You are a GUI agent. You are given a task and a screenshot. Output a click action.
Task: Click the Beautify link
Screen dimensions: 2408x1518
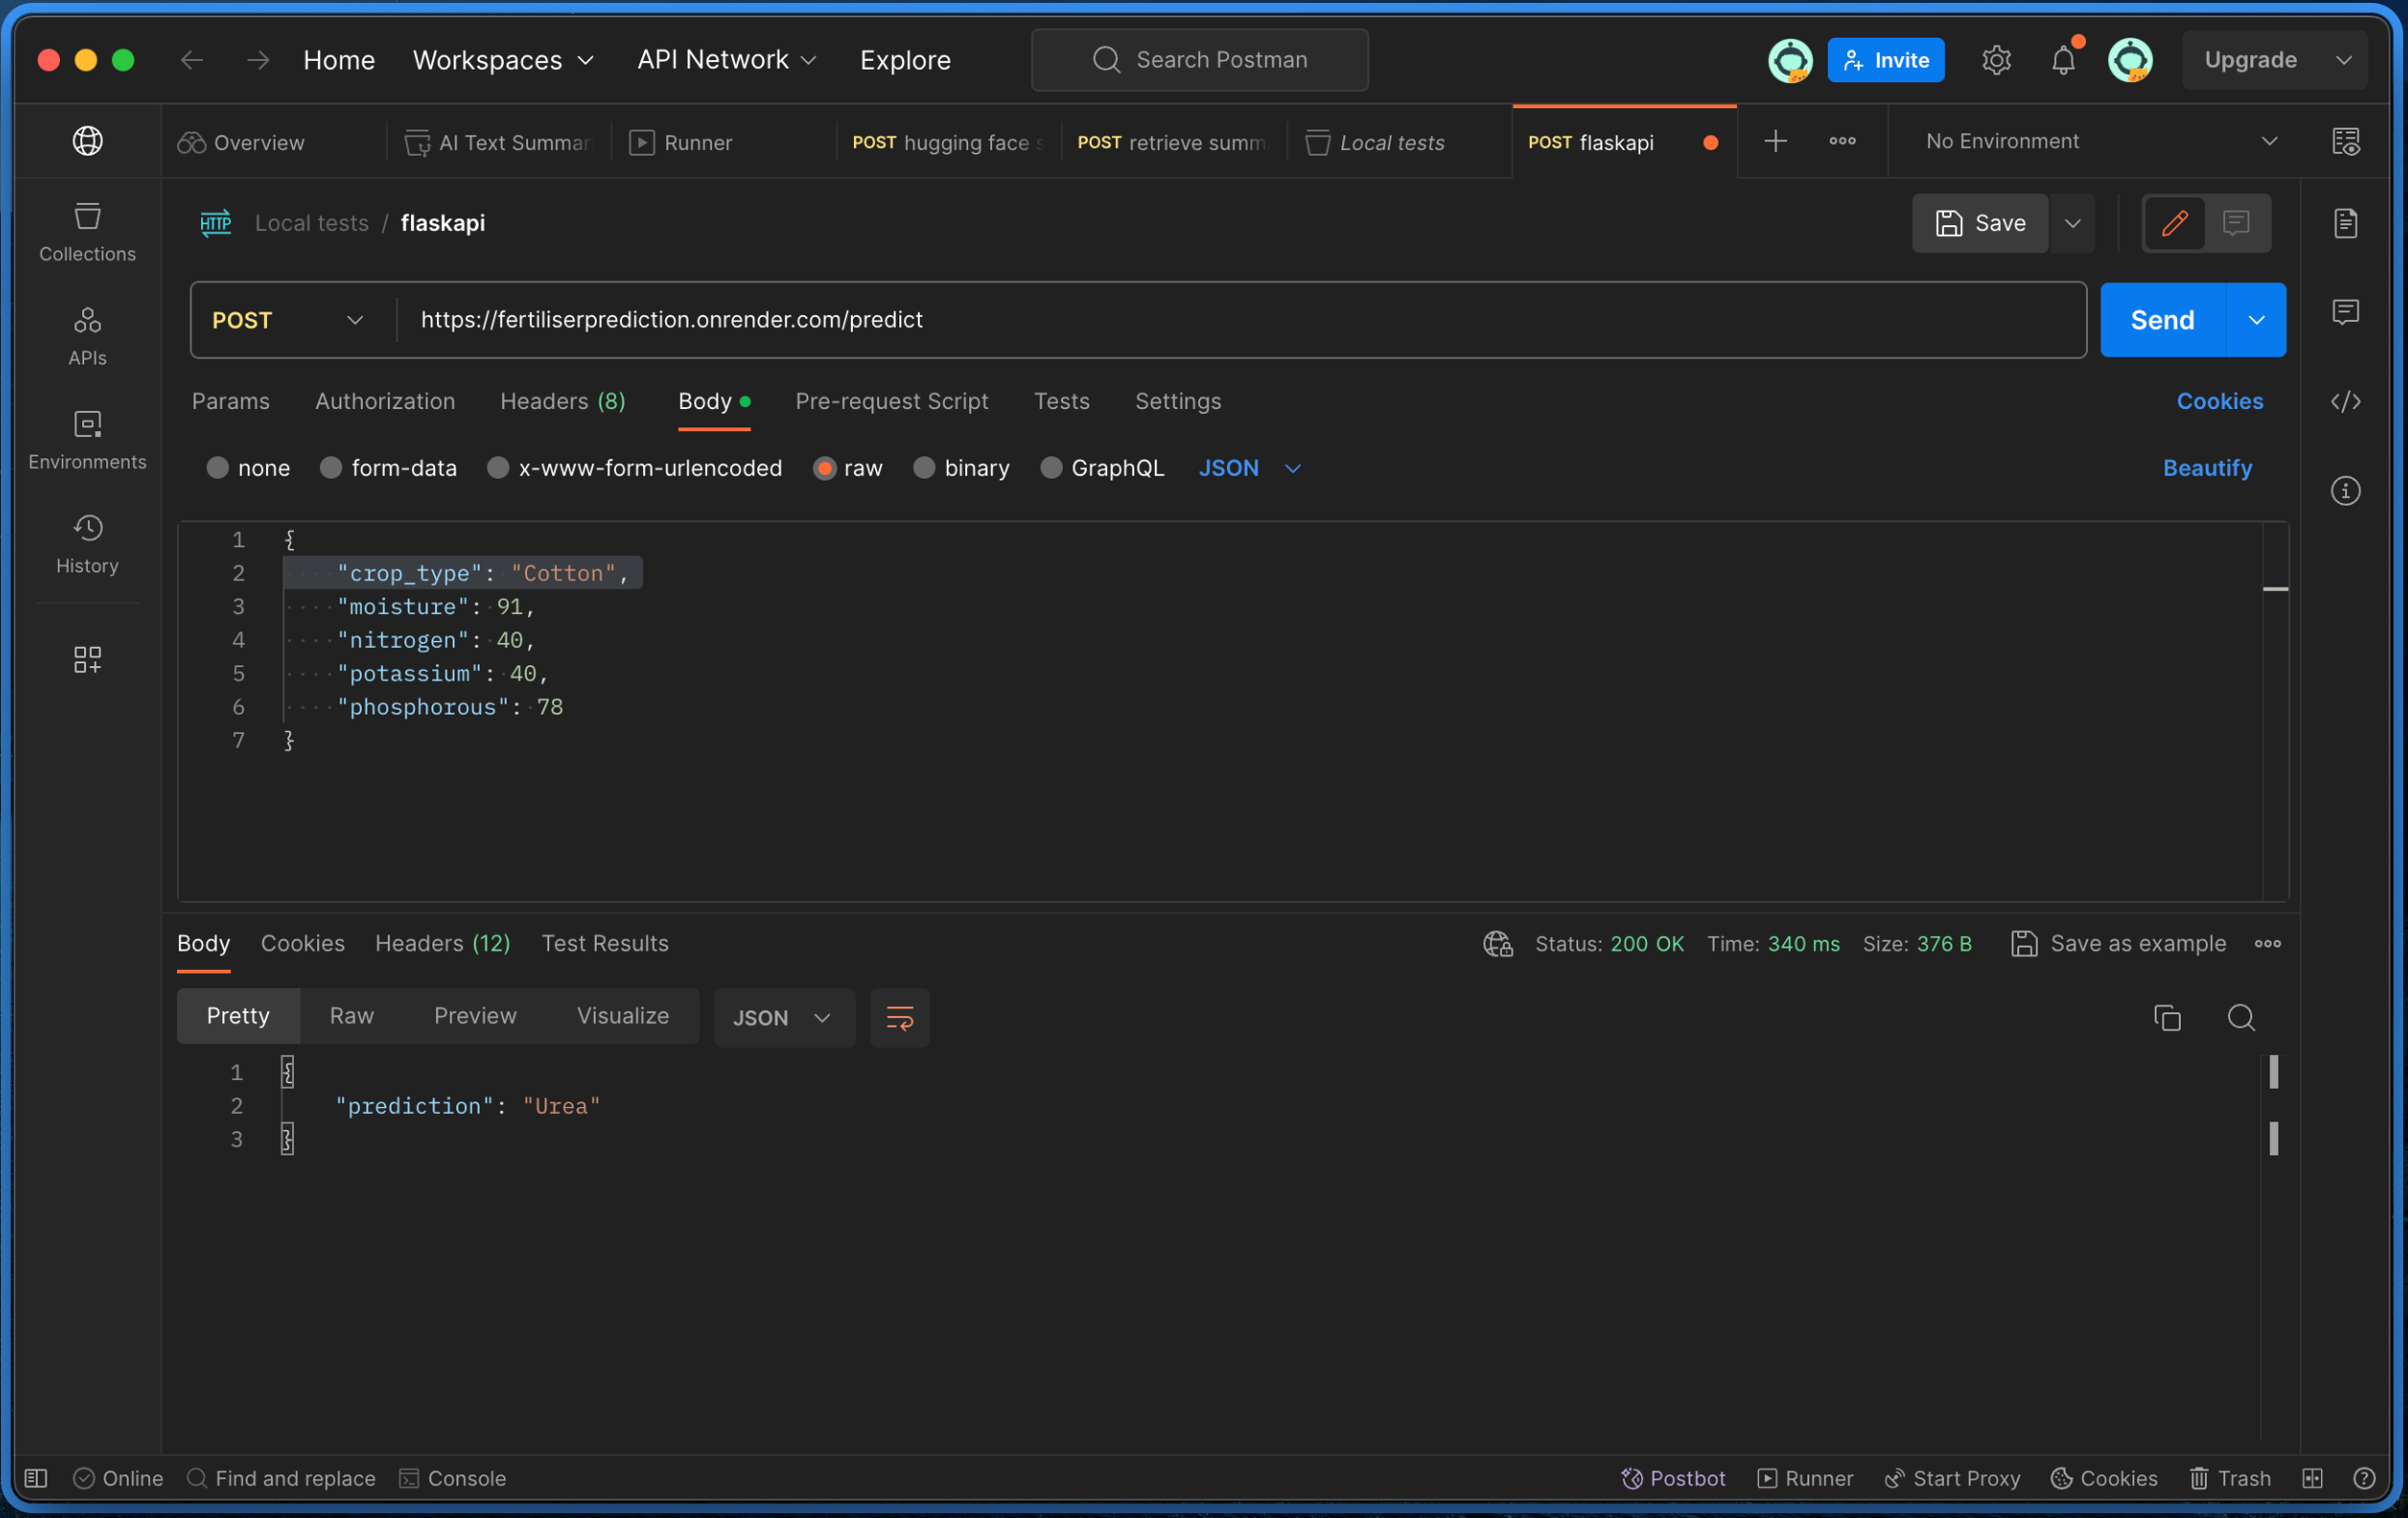2207,467
